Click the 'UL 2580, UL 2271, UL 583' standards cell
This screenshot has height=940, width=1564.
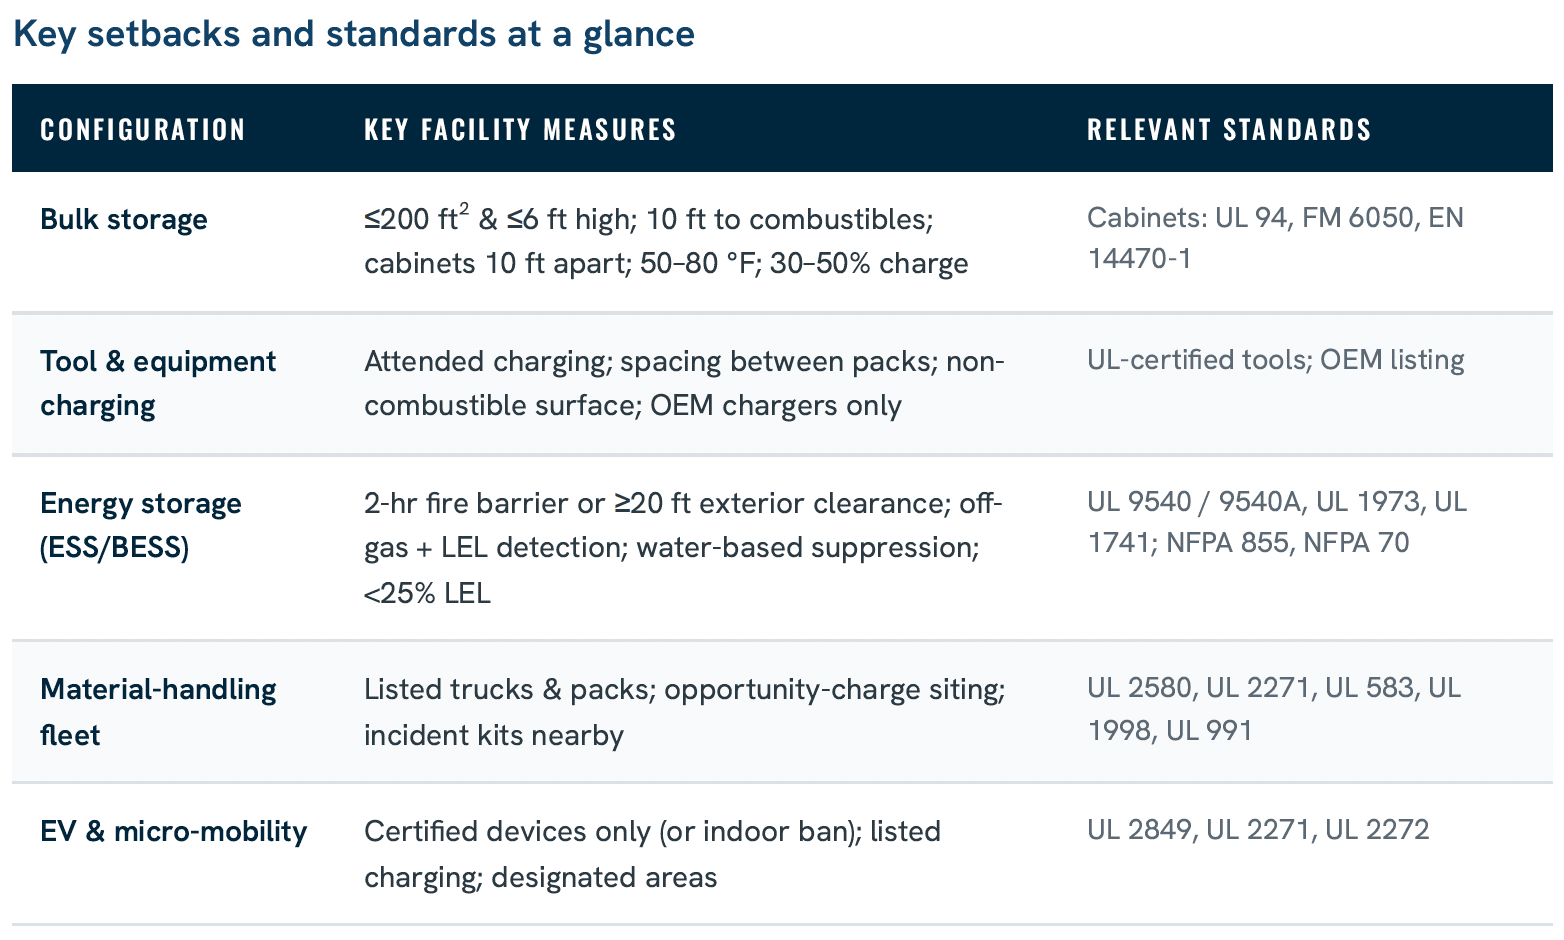[1274, 708]
